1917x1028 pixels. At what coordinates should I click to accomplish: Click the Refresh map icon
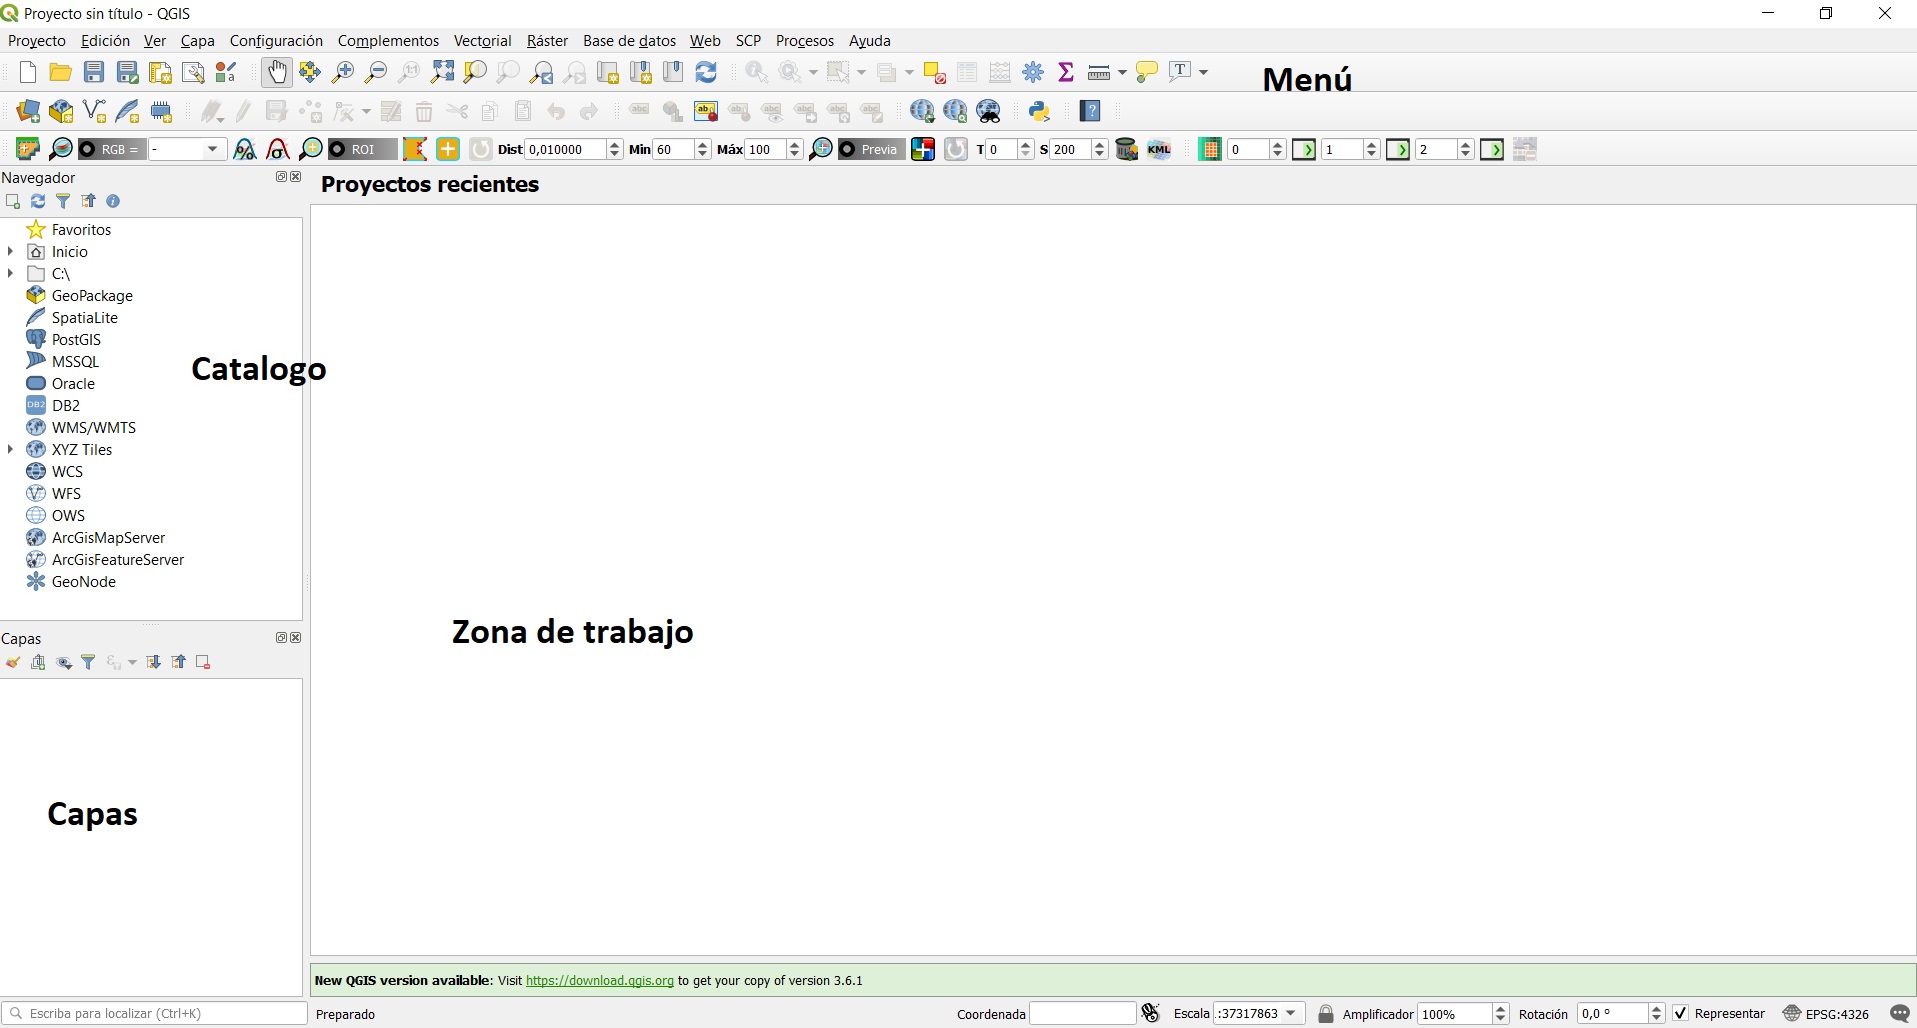point(706,72)
